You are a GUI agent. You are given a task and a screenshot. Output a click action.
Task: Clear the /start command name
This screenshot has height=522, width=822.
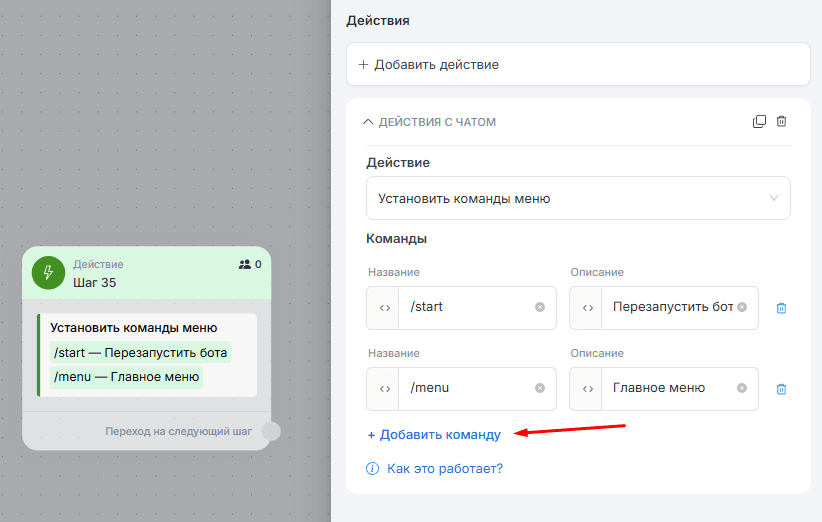tap(539, 307)
